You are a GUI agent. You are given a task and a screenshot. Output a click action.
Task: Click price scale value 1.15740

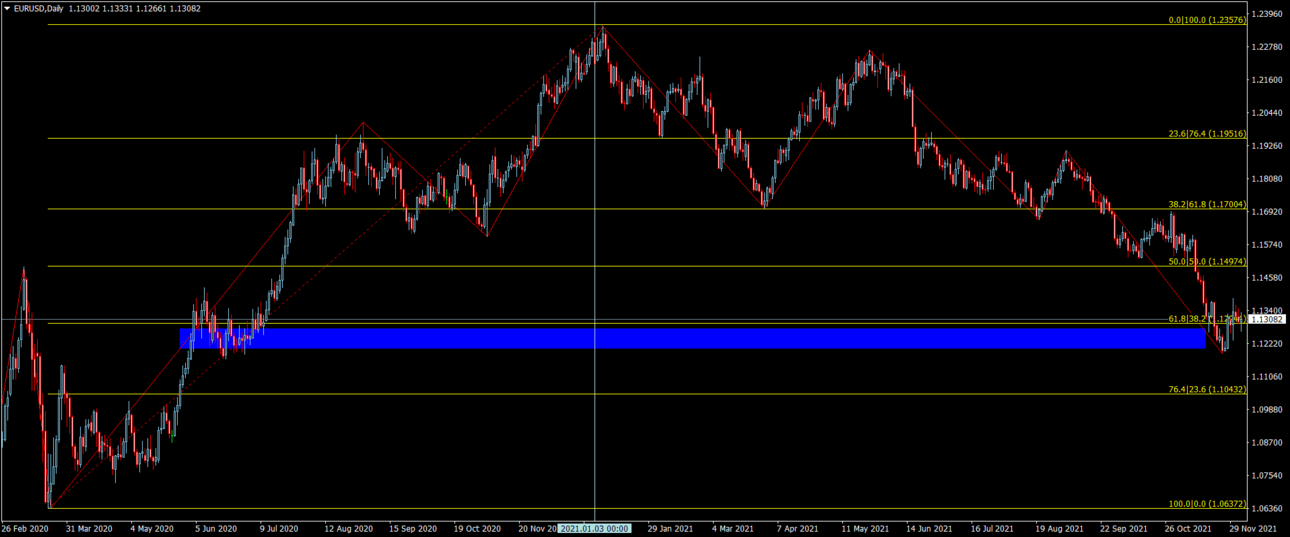point(1268,245)
